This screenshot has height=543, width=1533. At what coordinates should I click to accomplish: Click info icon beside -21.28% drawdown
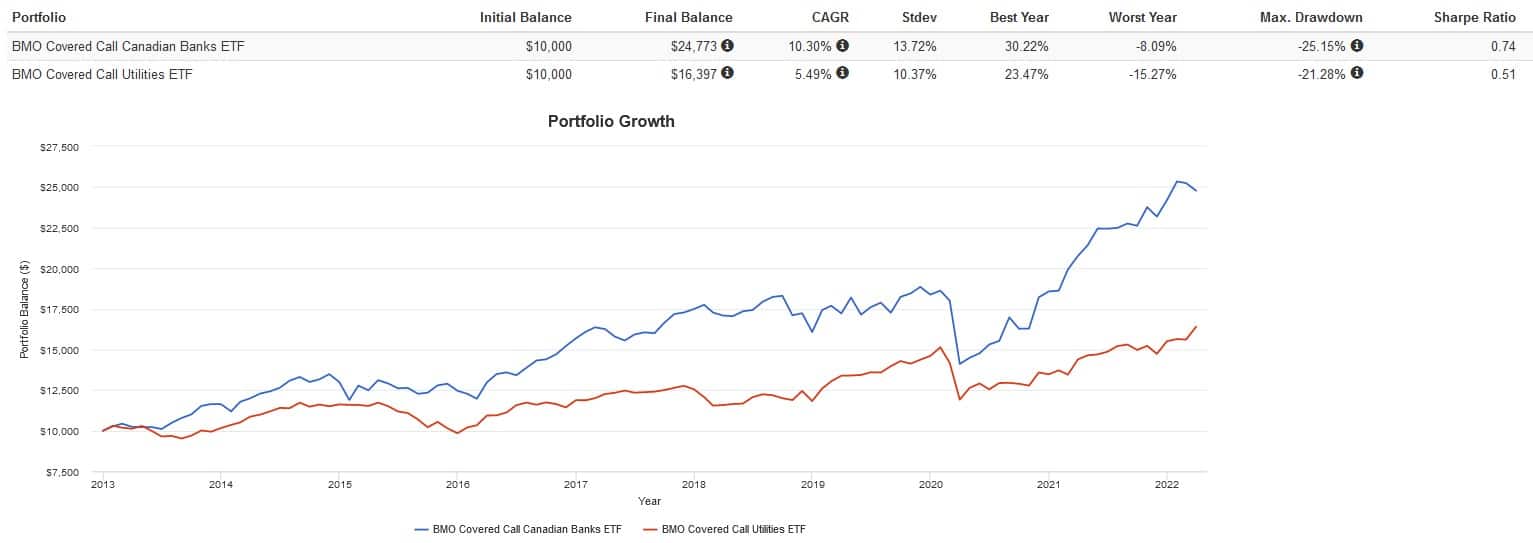[x=1357, y=73]
